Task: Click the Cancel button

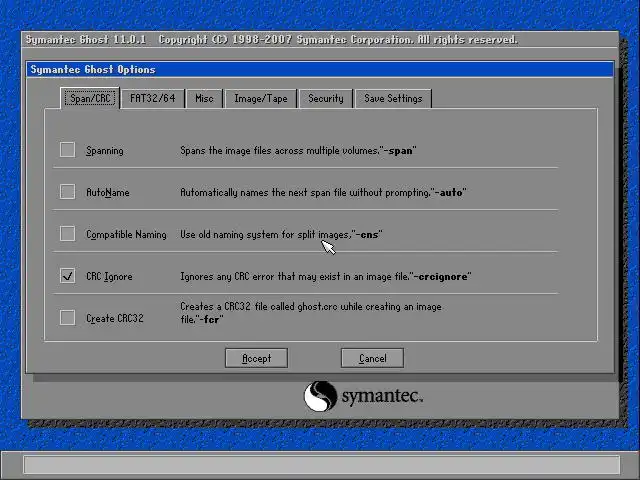Action: click(x=372, y=358)
